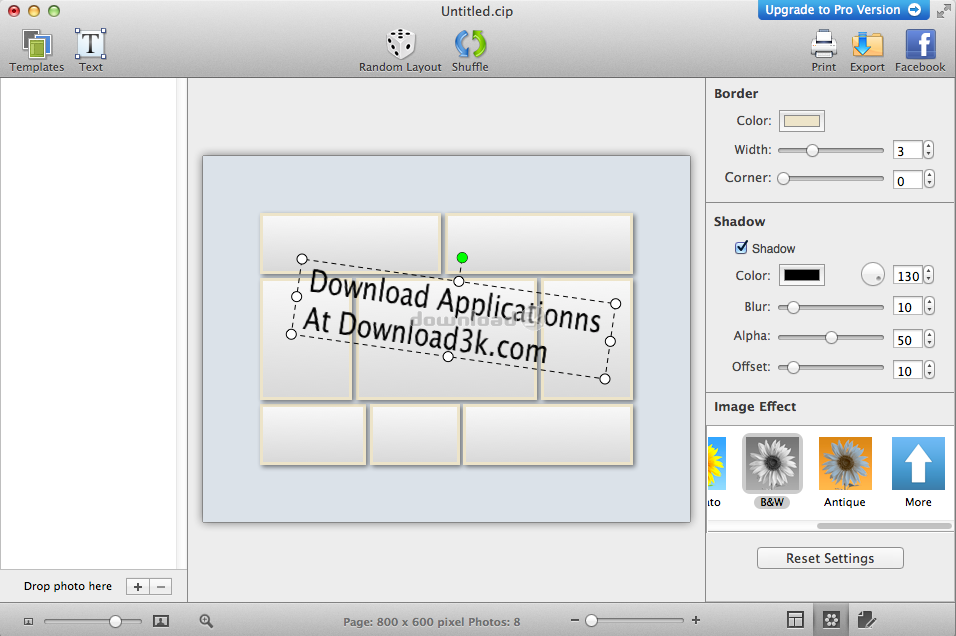
Task: Open border color swatch
Action: click(x=802, y=121)
